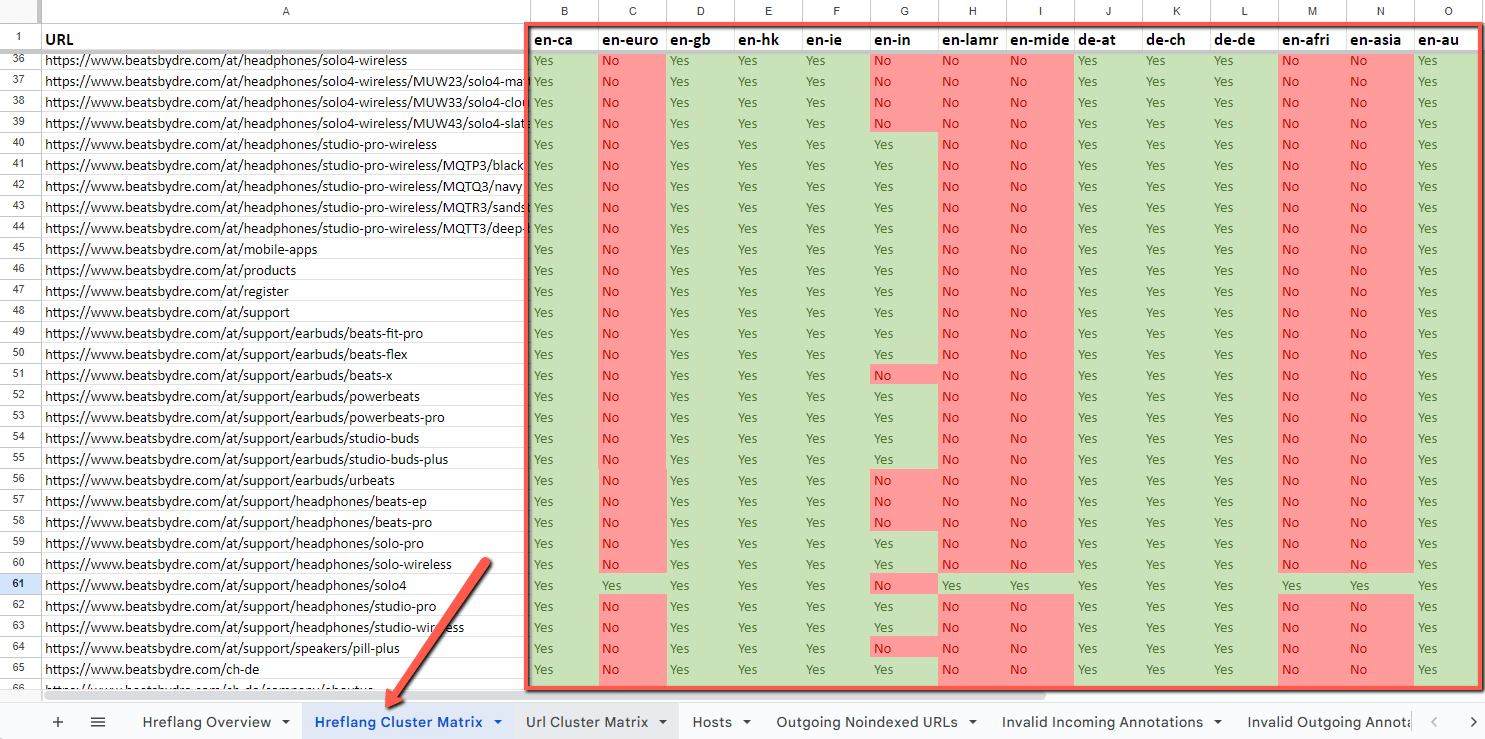This screenshot has height=739, width=1485.
Task: Select the en-gb header cell
Action: pos(701,39)
